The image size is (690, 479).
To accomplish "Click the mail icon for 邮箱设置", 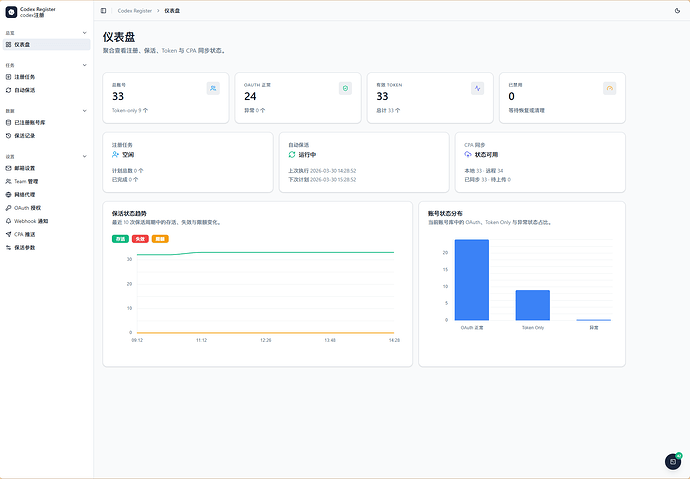I will [x=8, y=168].
